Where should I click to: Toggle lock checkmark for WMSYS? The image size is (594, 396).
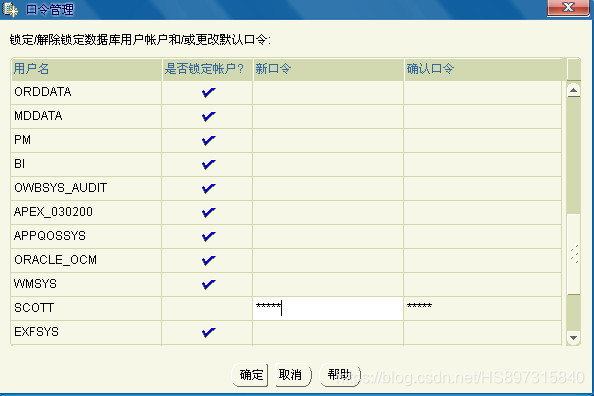pos(208,284)
